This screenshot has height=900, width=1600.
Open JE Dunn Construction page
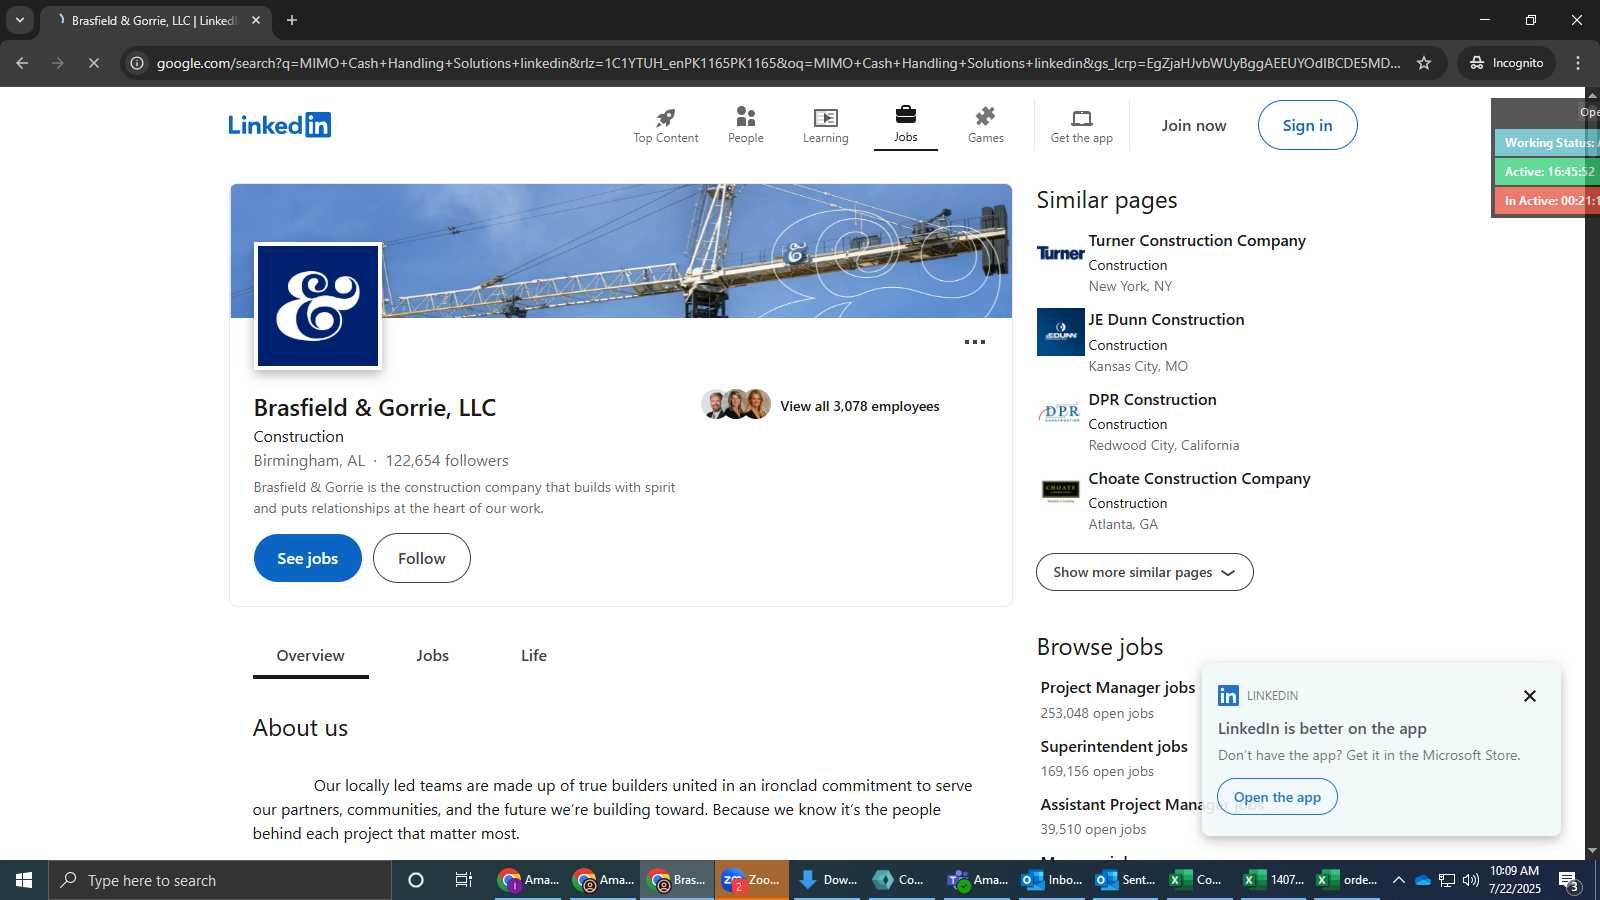pos(1166,320)
